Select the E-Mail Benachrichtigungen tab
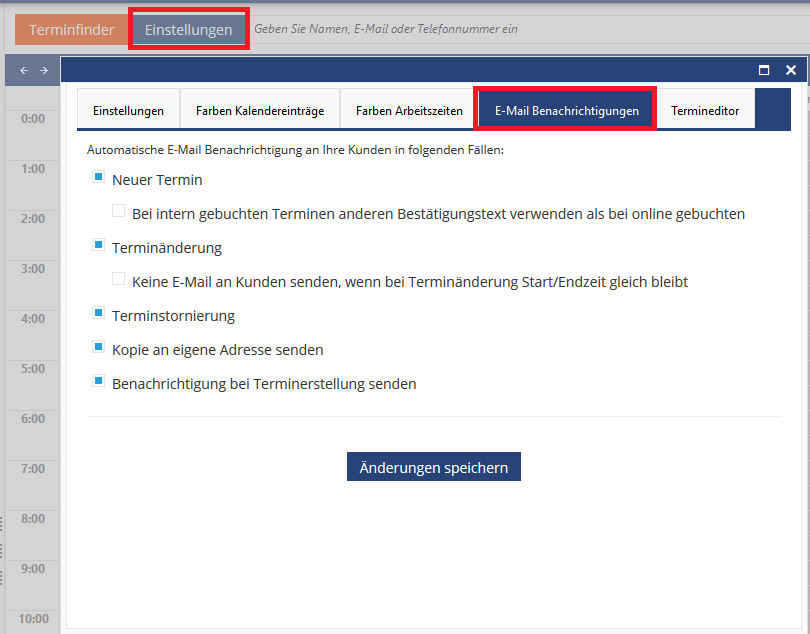Viewport: 810px width, 634px height. click(566, 111)
